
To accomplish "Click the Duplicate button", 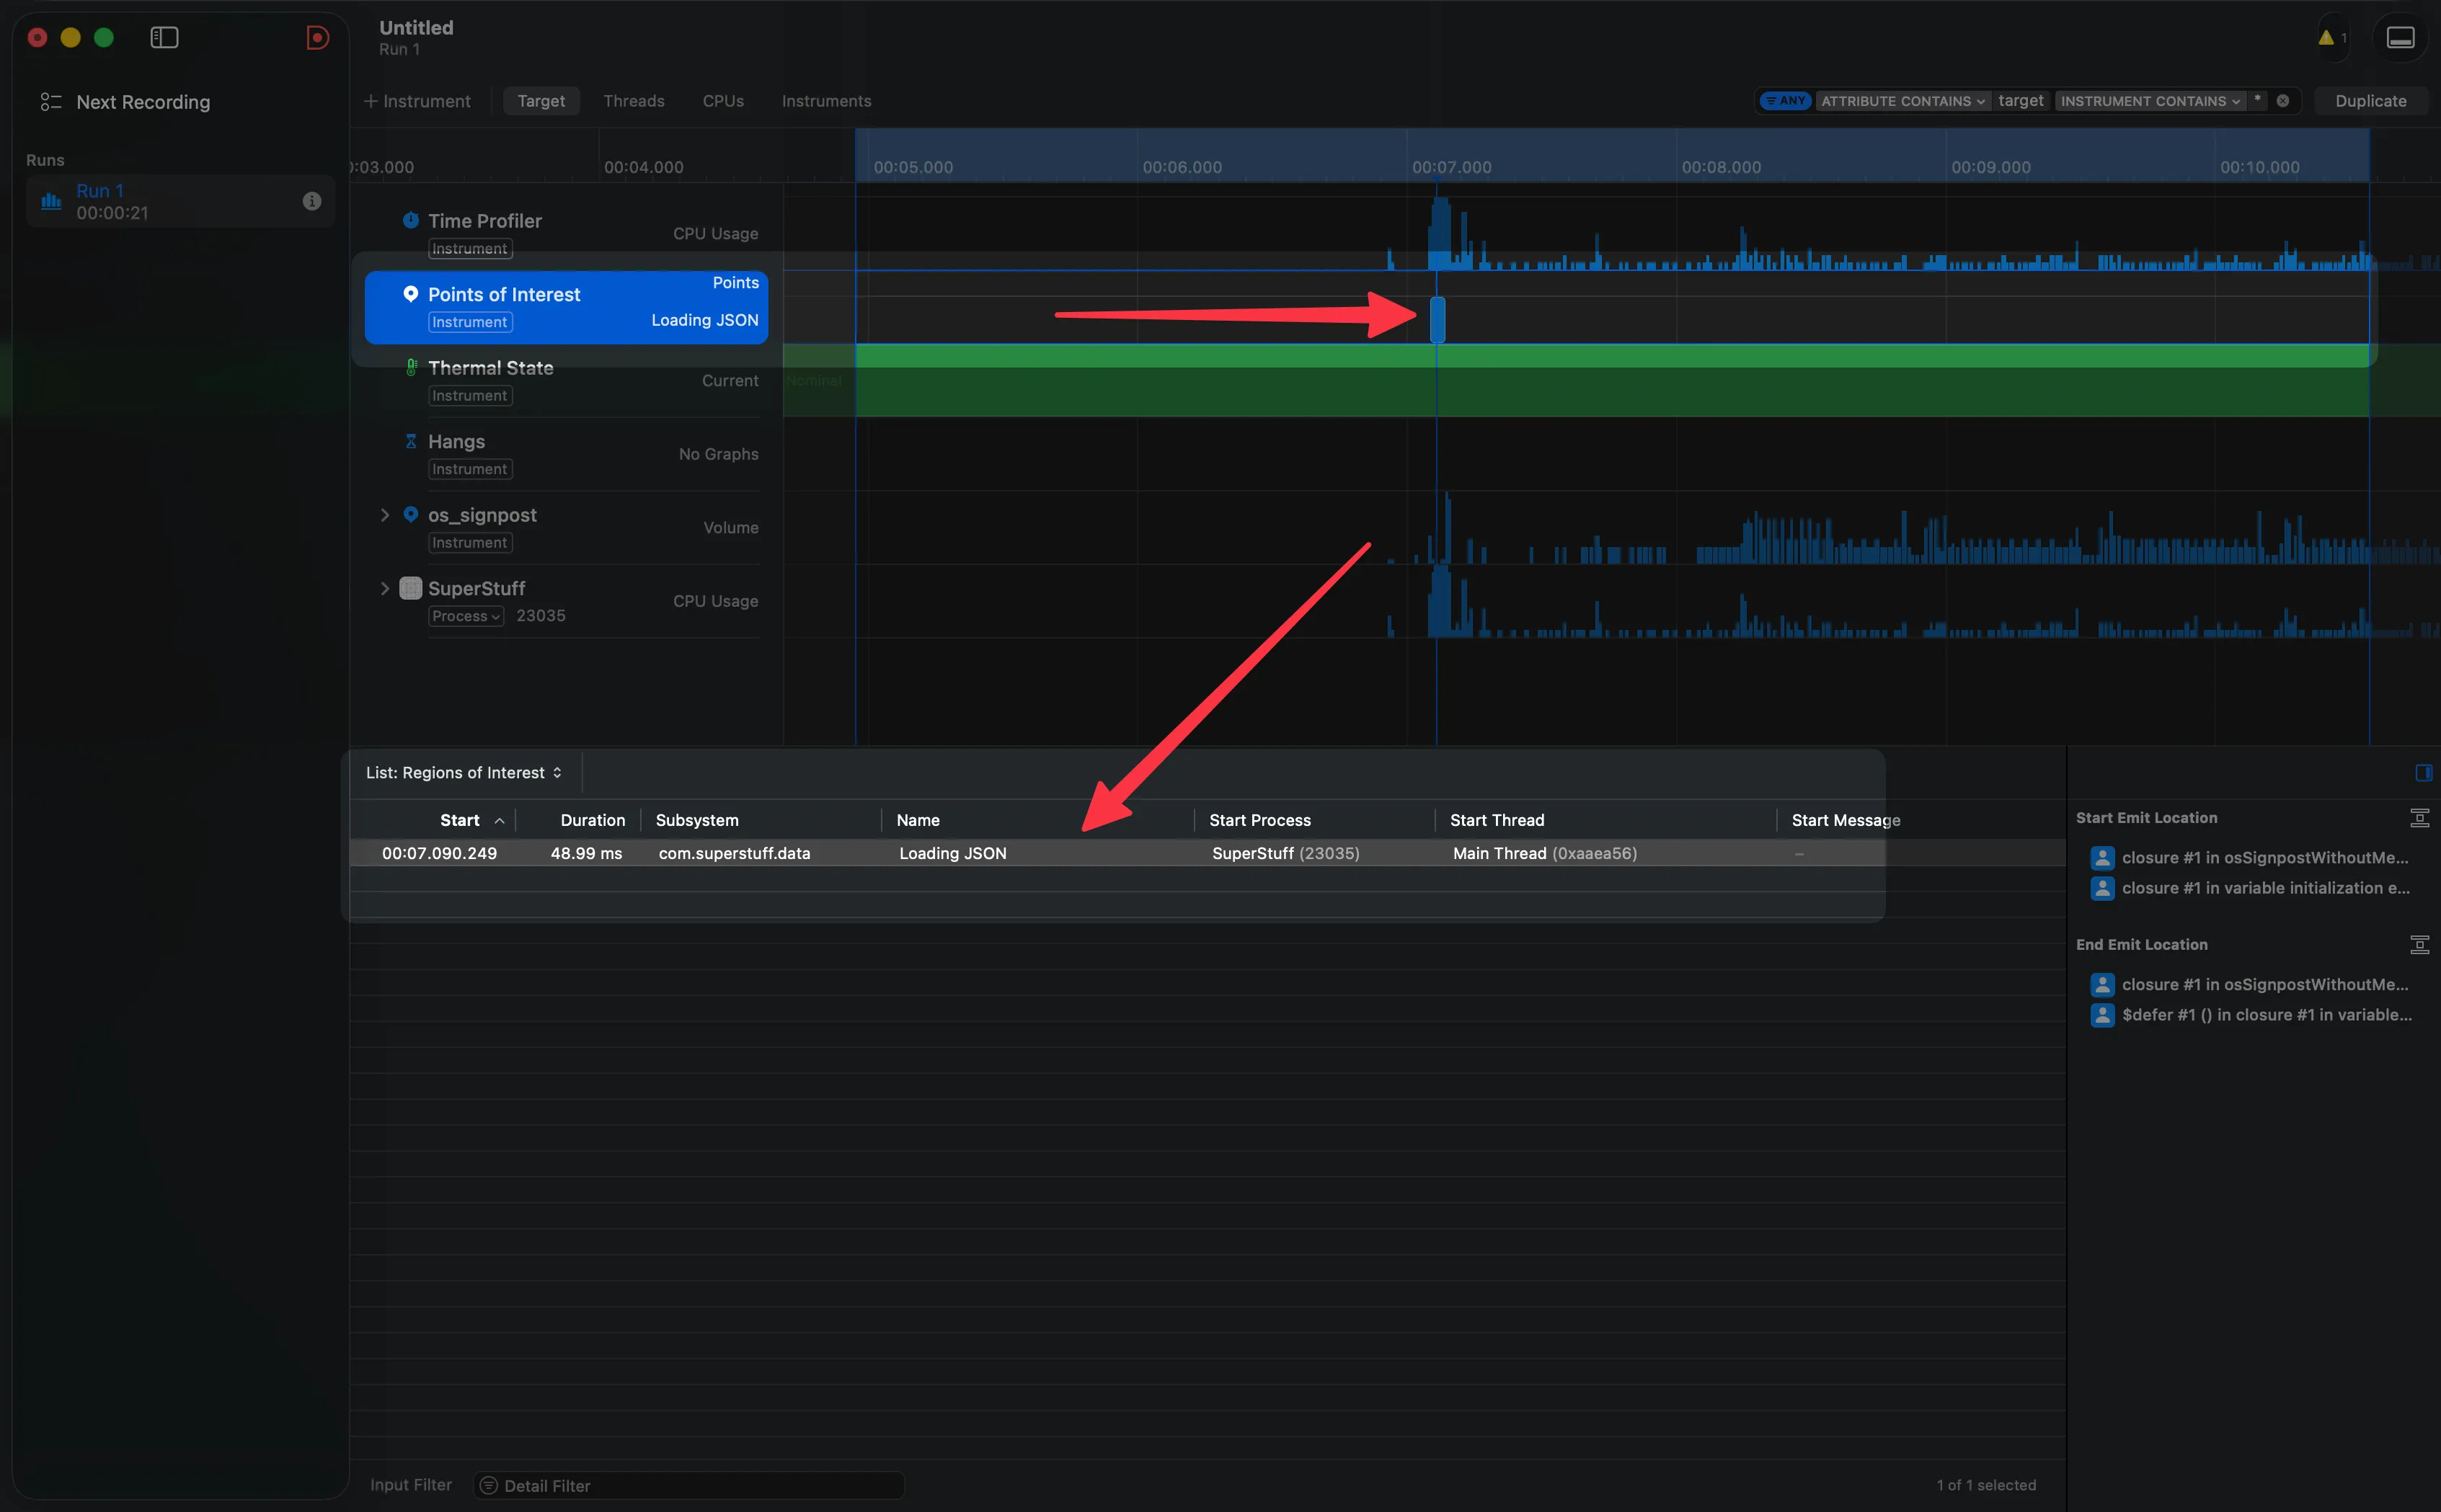I will click(2371, 100).
